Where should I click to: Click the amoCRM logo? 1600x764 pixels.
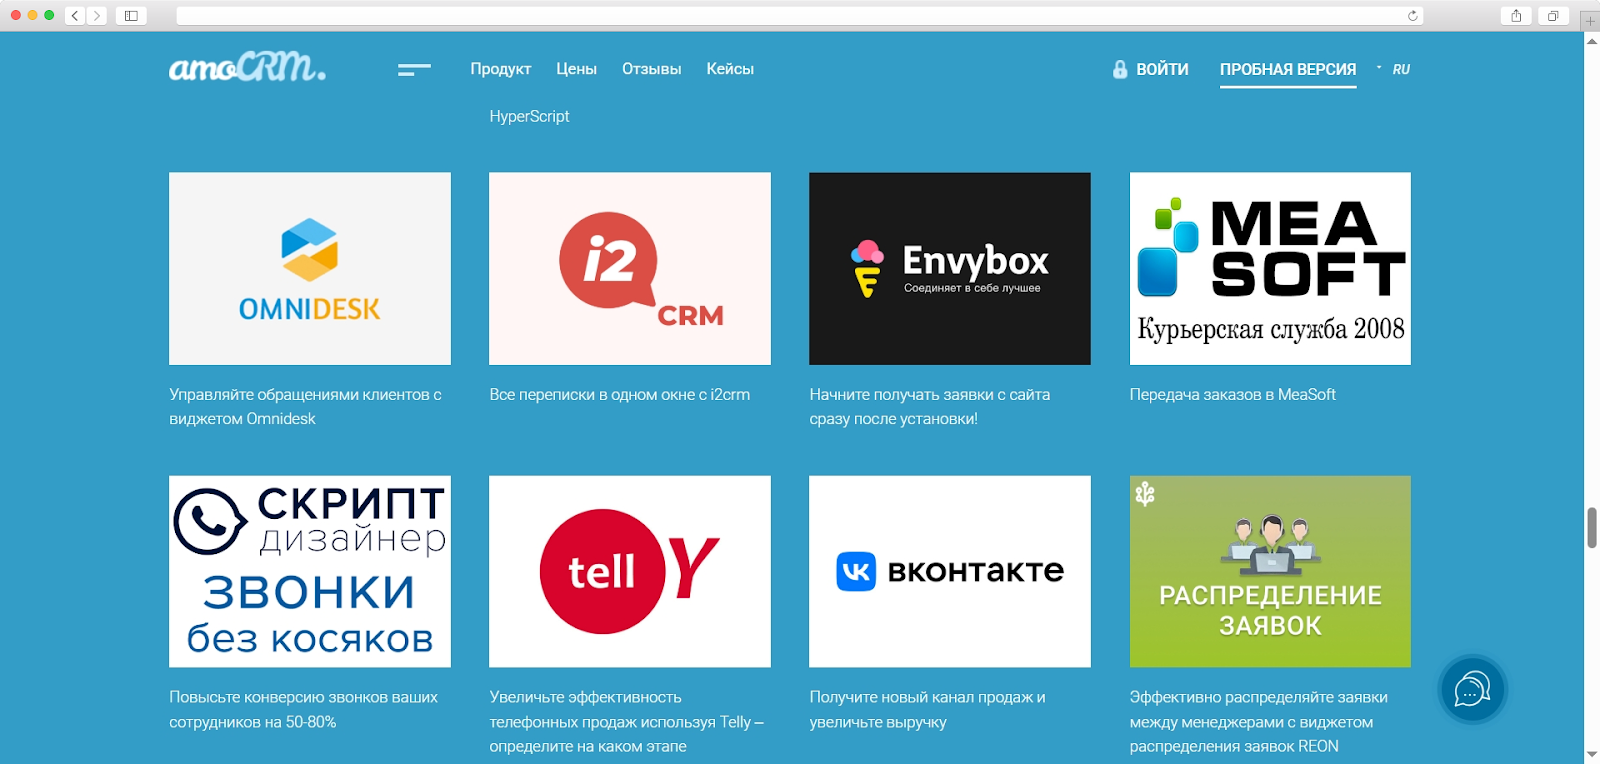tap(247, 68)
